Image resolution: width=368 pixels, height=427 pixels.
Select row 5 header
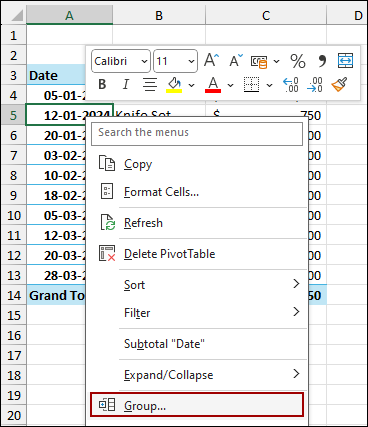tap(13, 115)
